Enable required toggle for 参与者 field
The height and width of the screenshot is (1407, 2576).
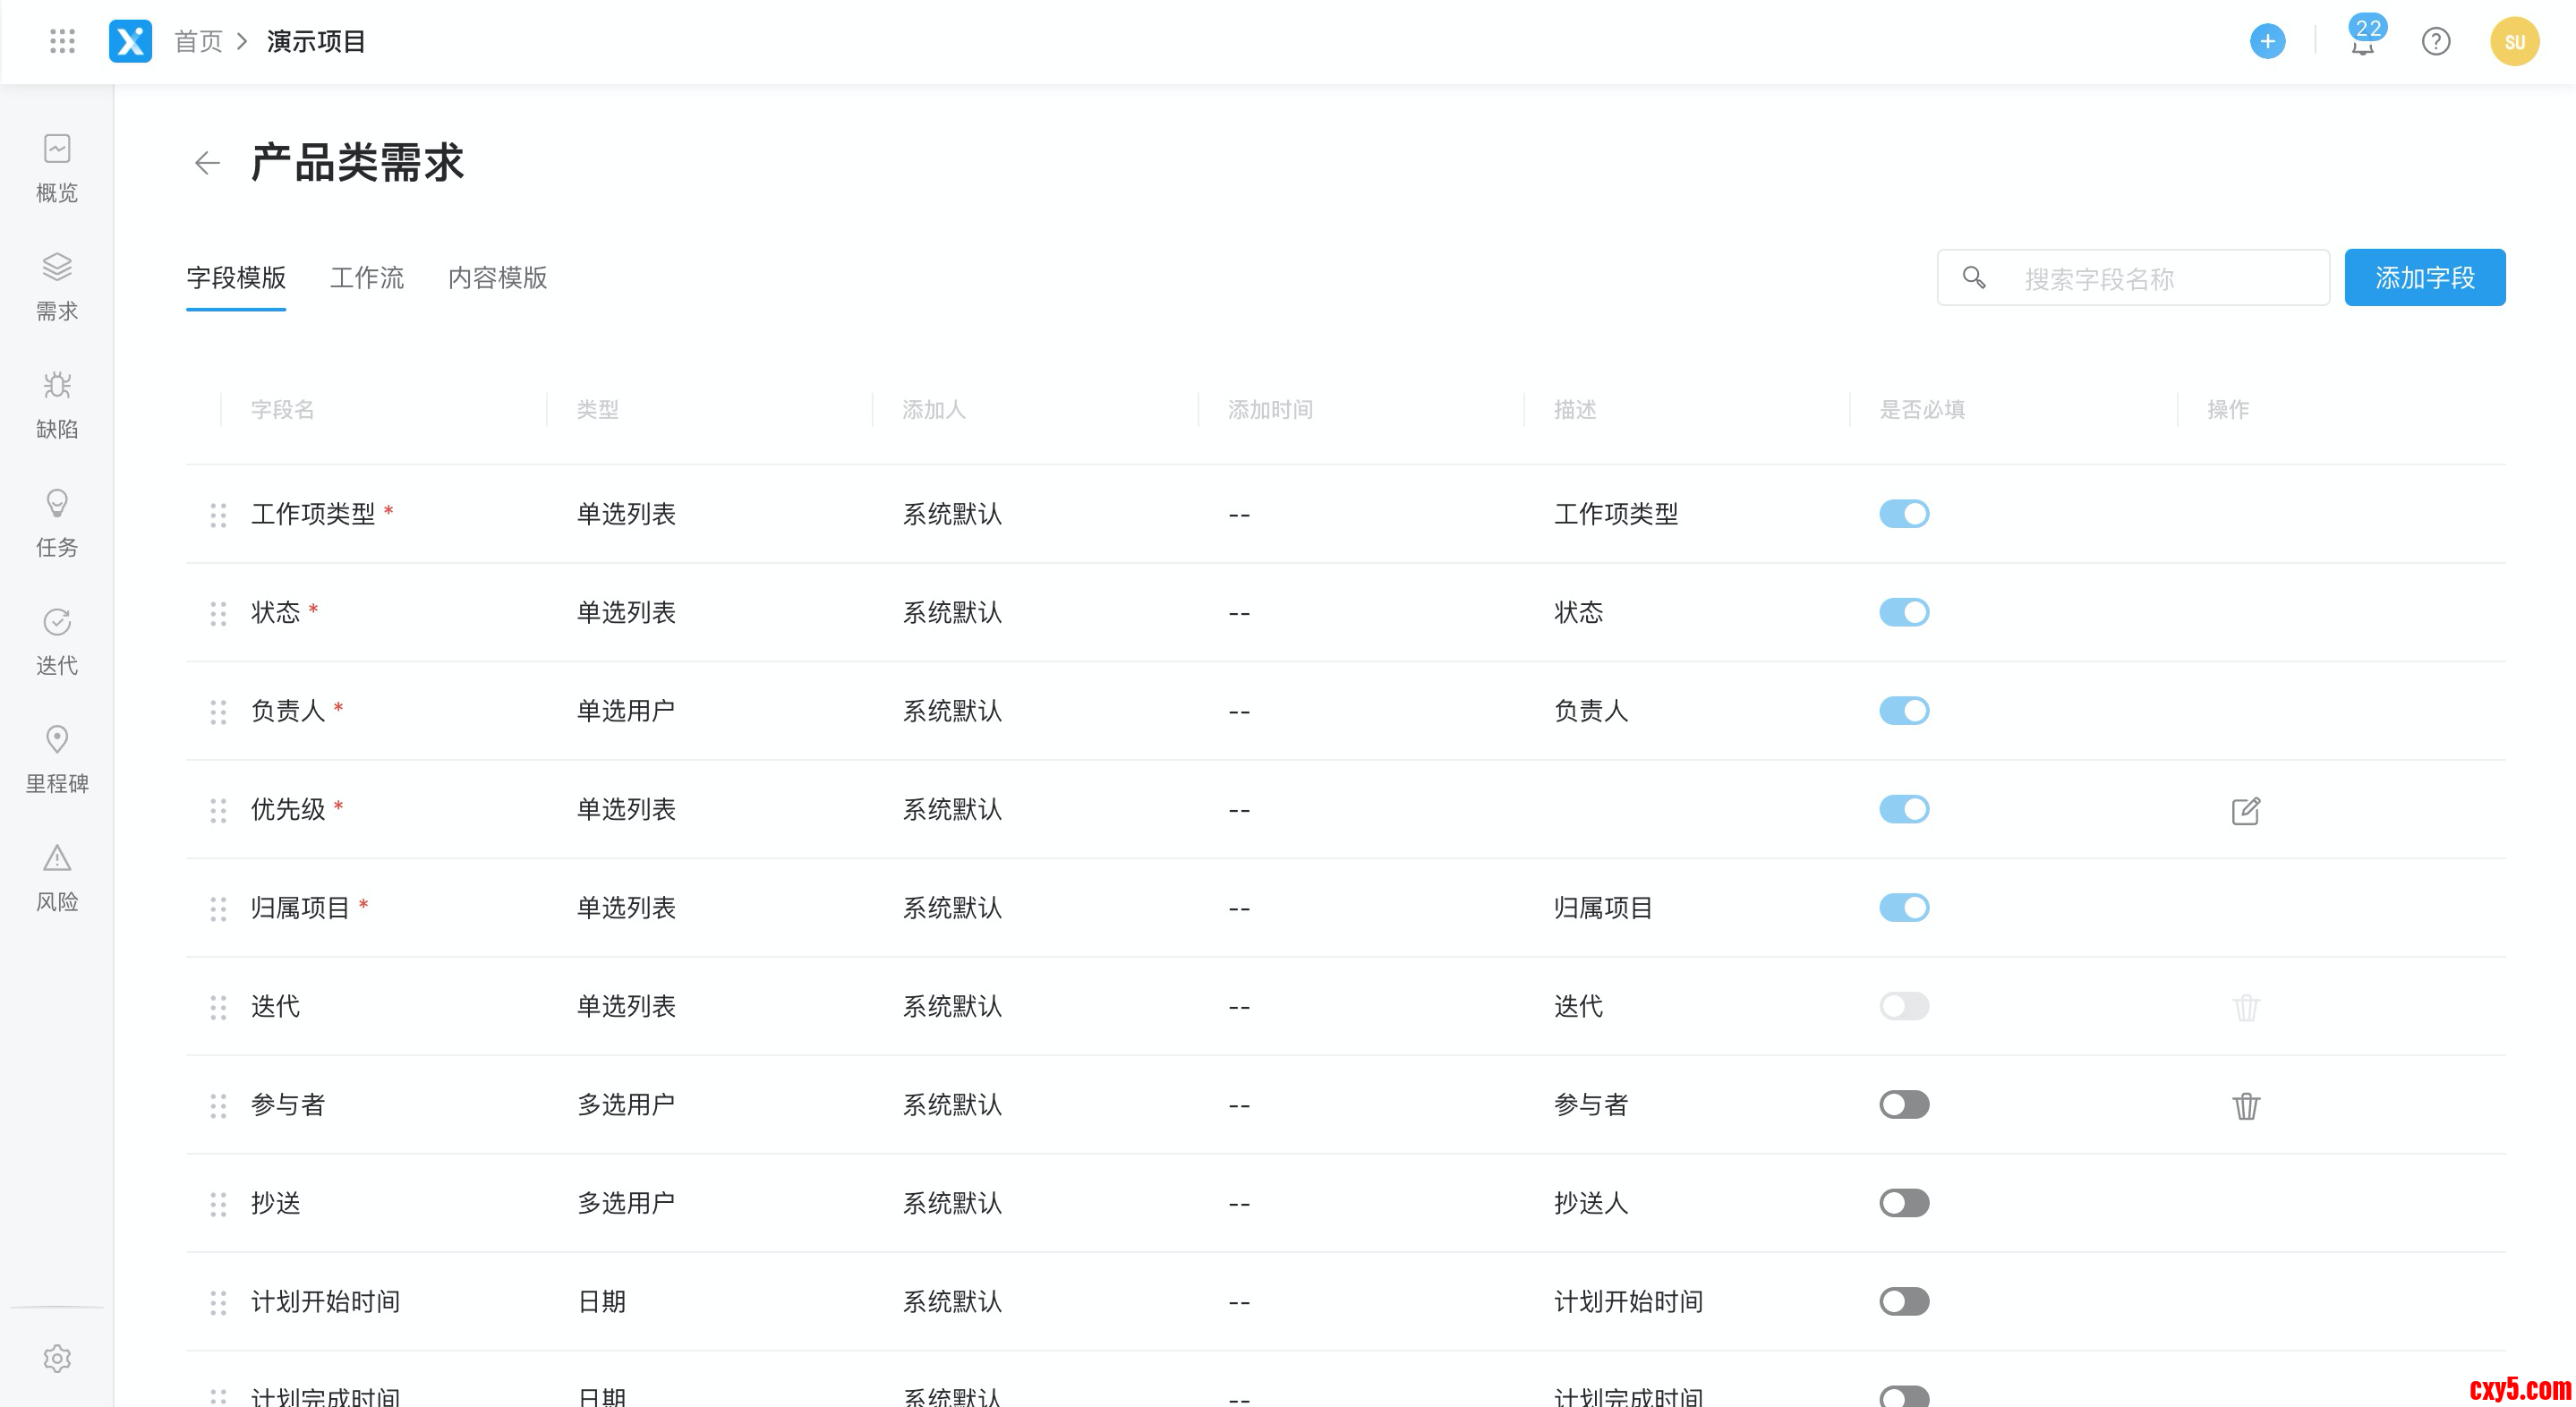click(x=1903, y=1104)
